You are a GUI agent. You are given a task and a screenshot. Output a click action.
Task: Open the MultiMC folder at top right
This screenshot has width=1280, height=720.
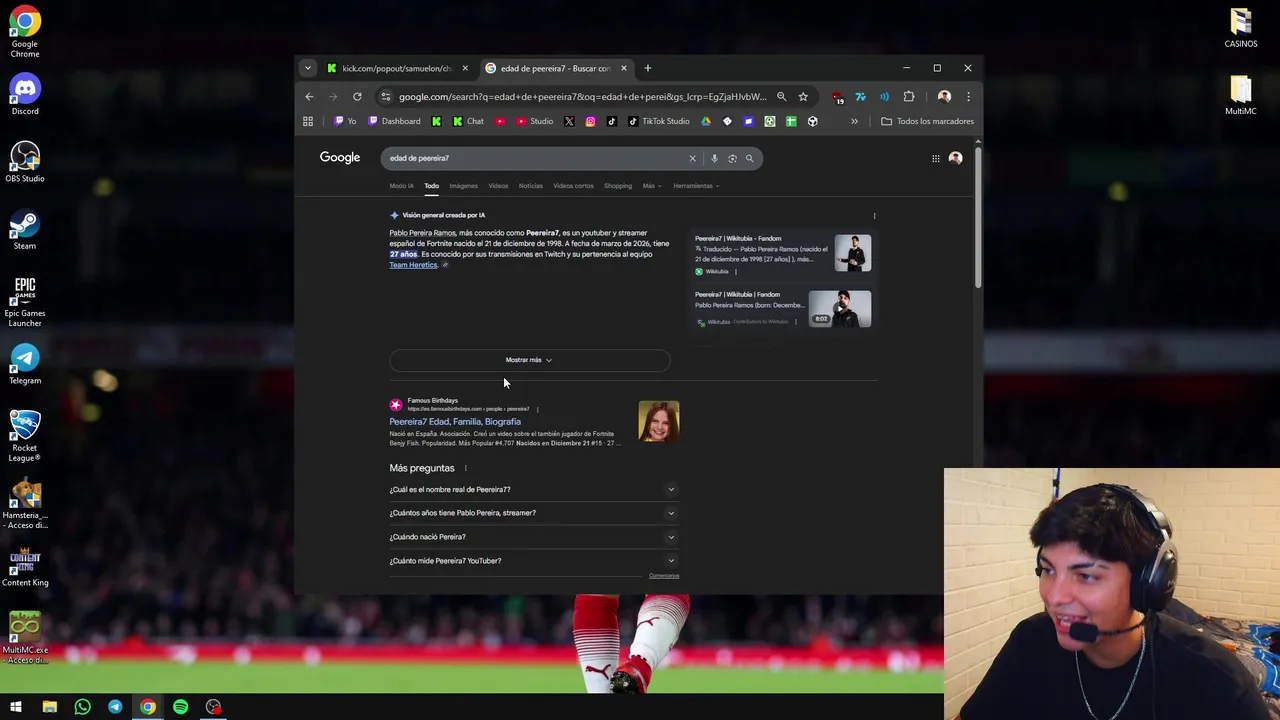point(1241,95)
